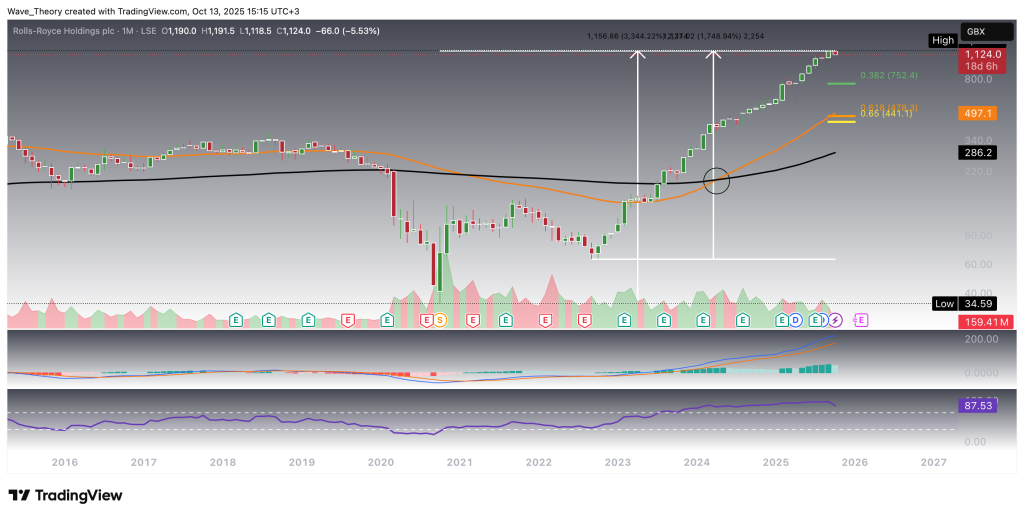The height and width of the screenshot is (517, 1024).
Task: Click the purple lightning bolt event marker
Action: tap(836, 320)
